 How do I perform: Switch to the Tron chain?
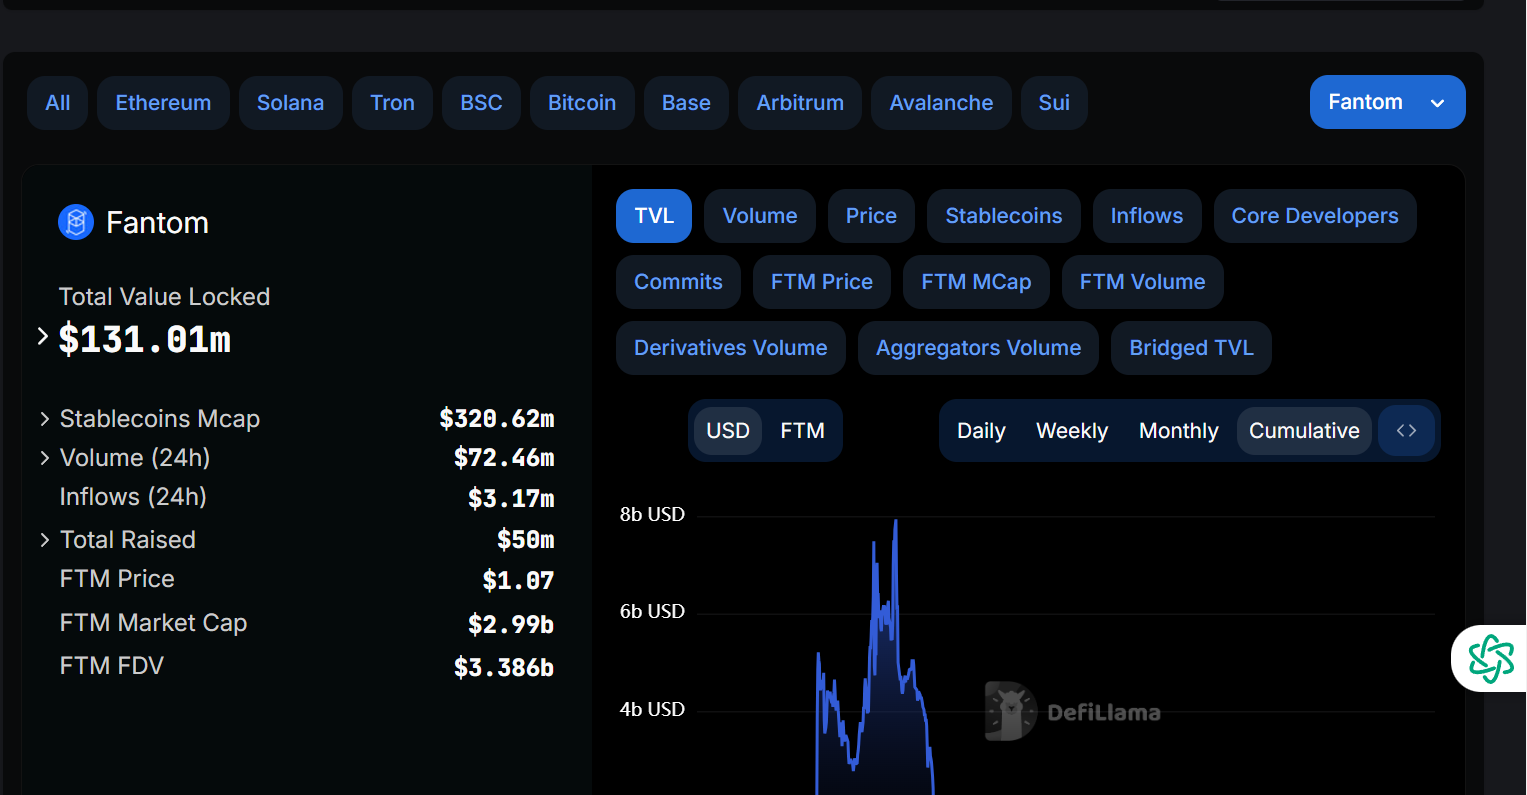tap(392, 103)
